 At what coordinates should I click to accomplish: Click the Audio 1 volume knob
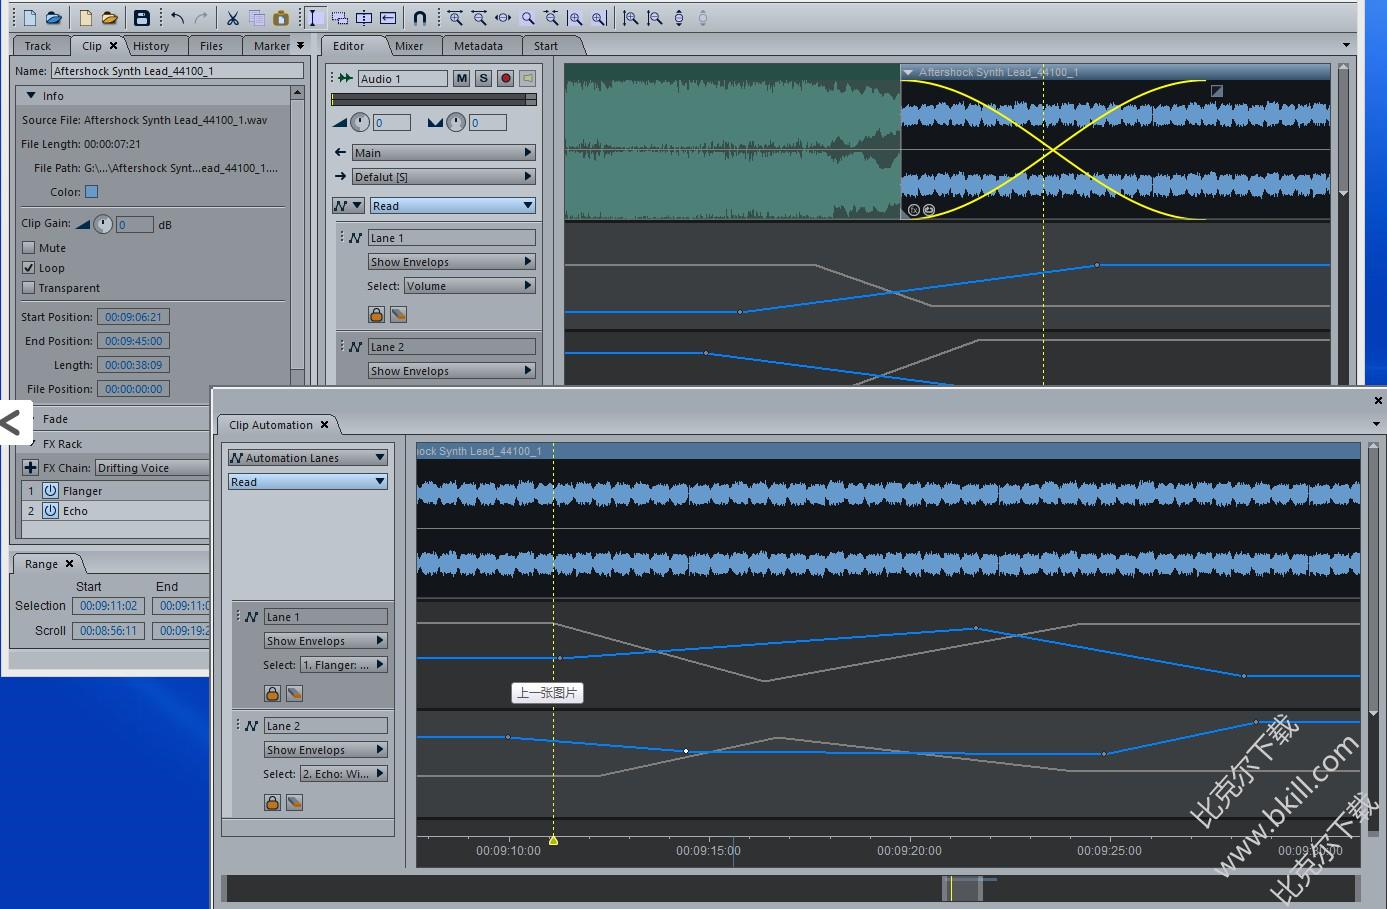(x=360, y=122)
